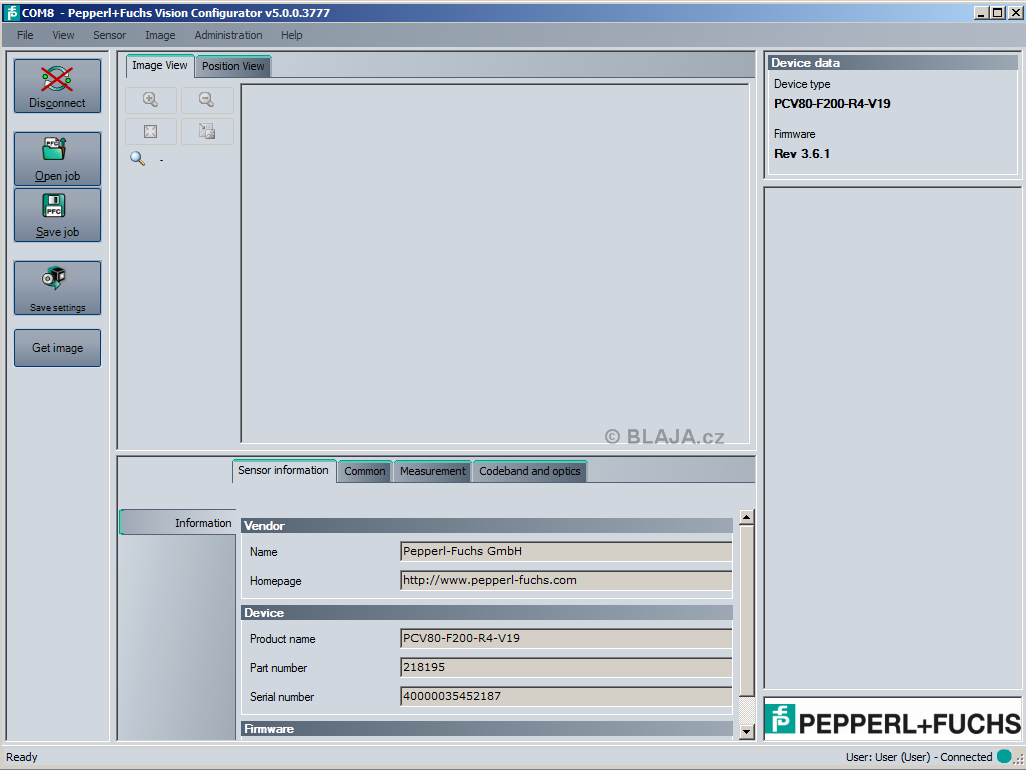This screenshot has height=770, width=1026.
Task: Click the Device data panel header
Action: [893, 63]
